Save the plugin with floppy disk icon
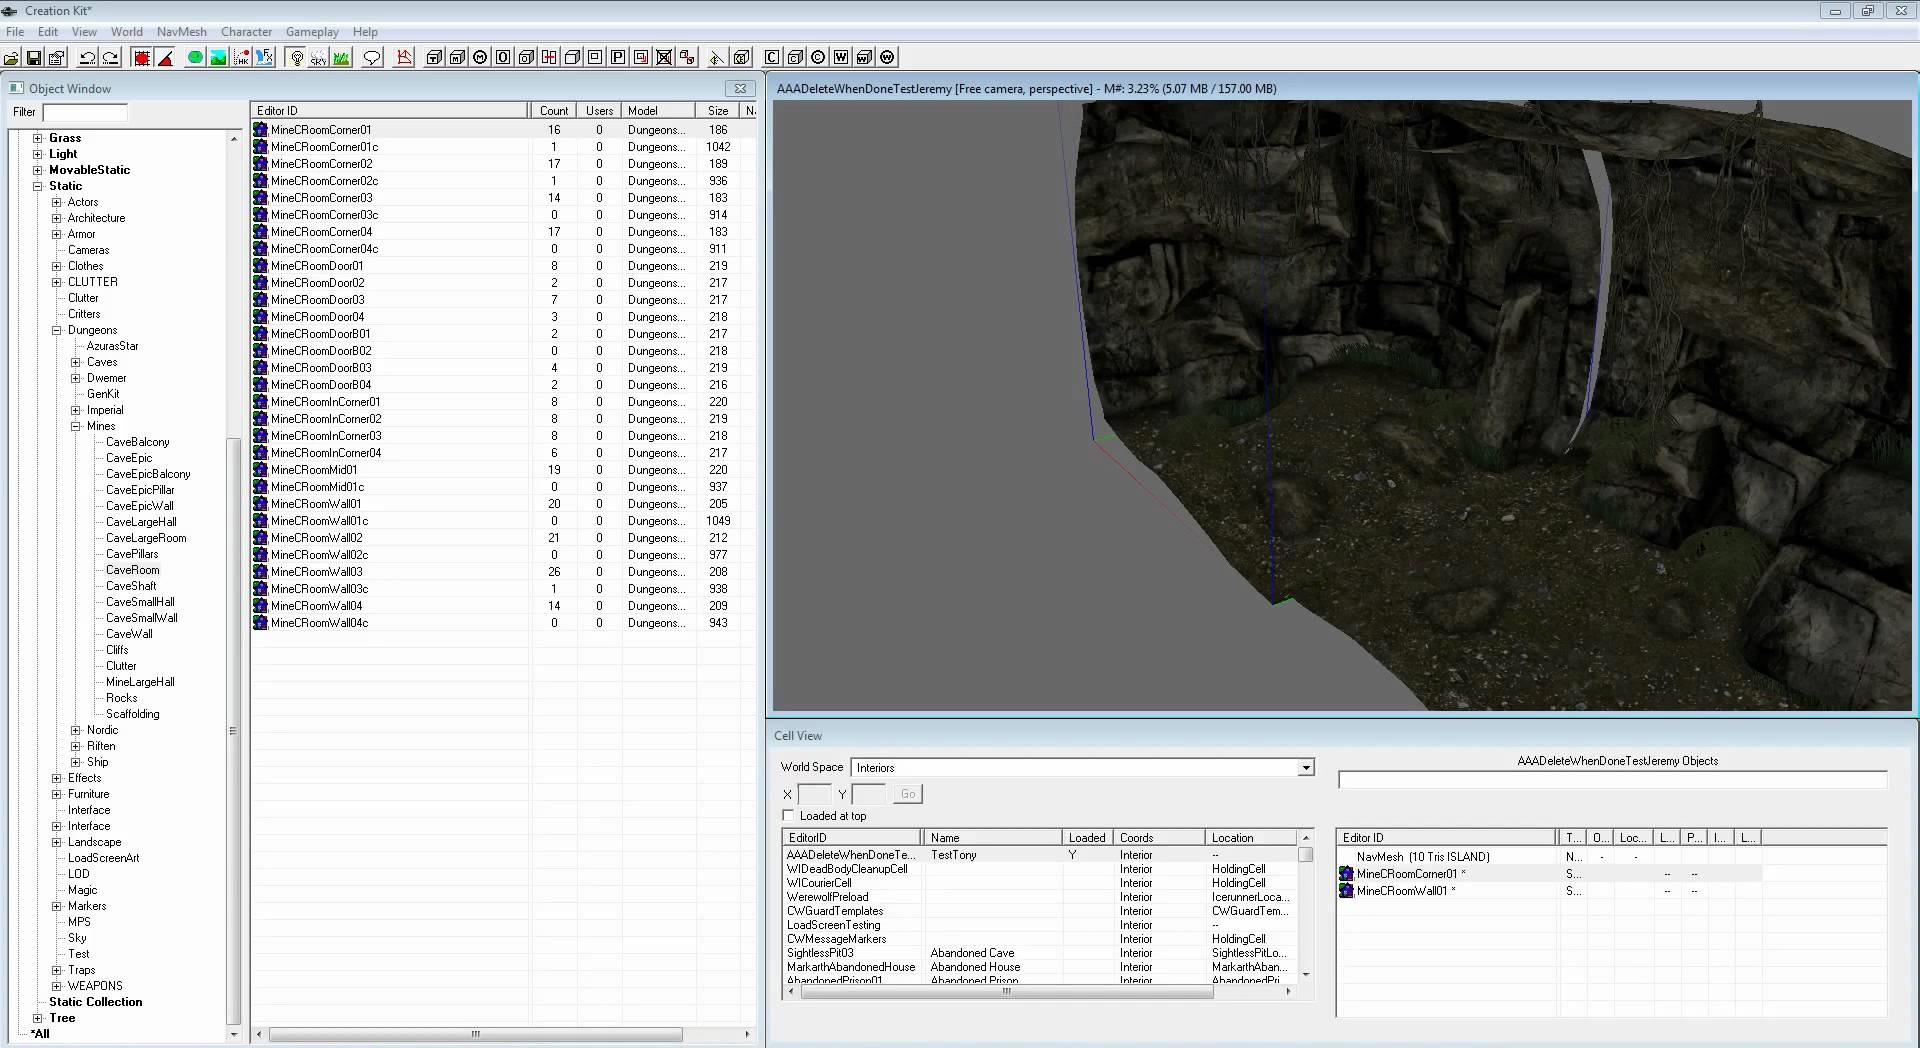Screen dimensions: 1920x1048 34,57
